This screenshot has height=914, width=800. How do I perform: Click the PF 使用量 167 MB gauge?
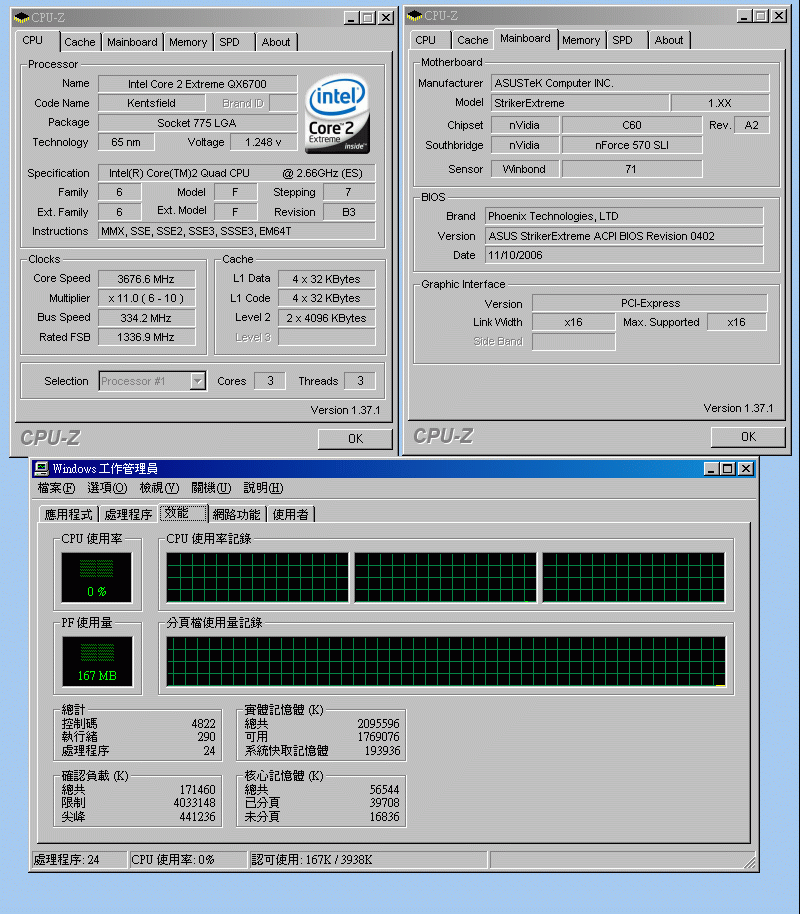click(x=97, y=662)
